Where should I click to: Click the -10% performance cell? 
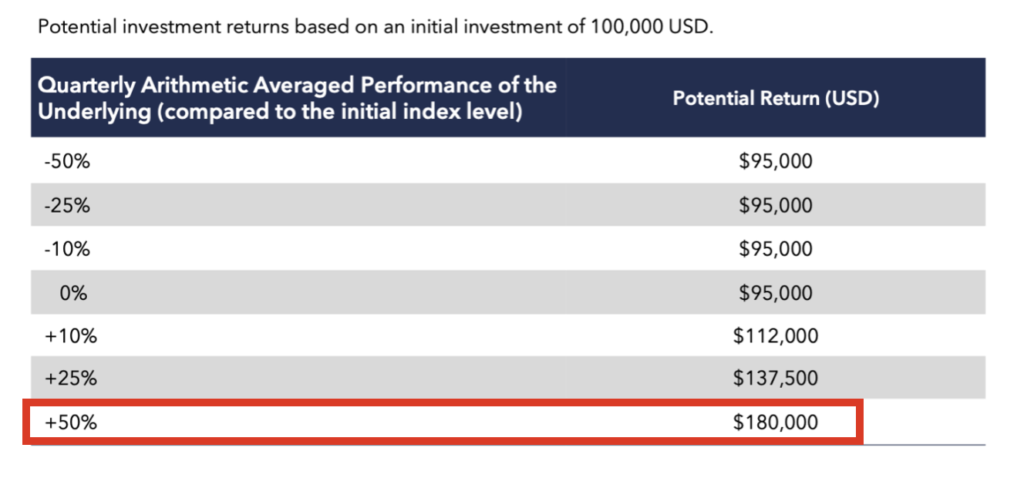click(62, 249)
